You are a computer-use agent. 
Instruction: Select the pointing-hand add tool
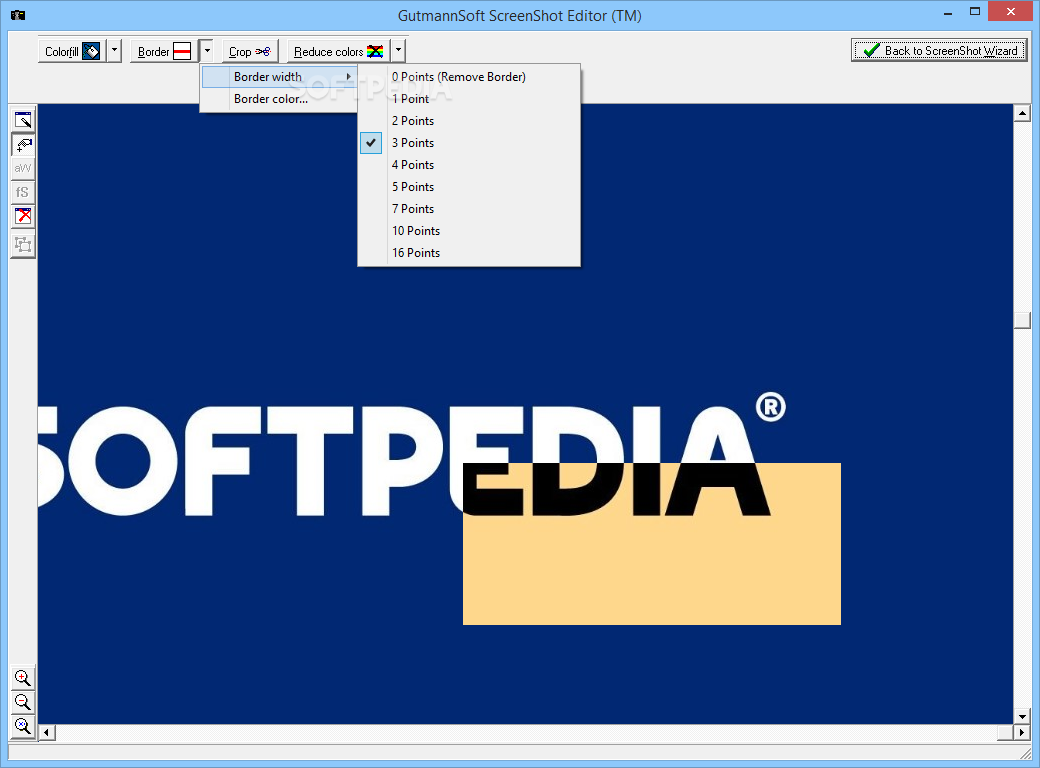pos(23,145)
